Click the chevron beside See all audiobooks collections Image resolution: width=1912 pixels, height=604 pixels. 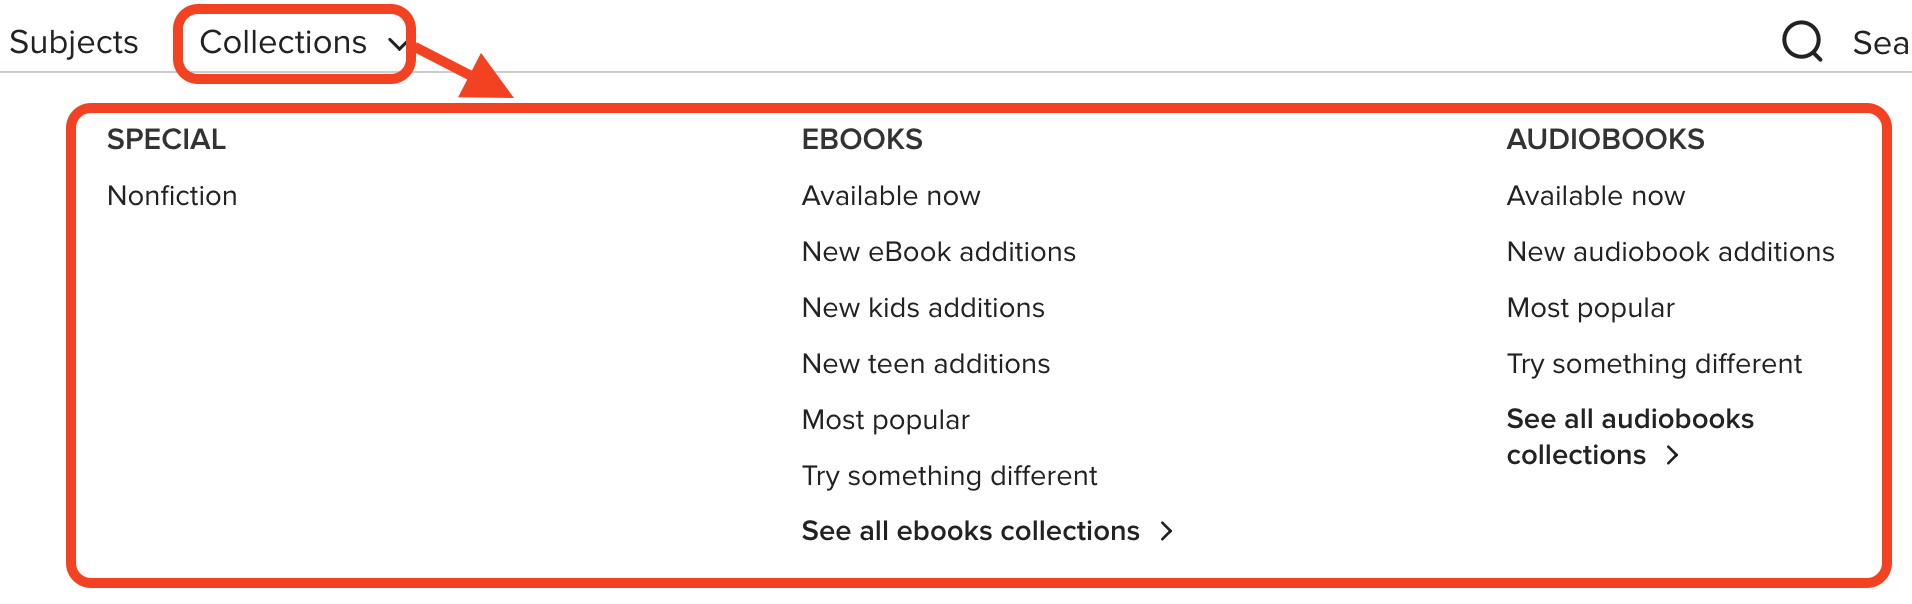tap(1673, 456)
